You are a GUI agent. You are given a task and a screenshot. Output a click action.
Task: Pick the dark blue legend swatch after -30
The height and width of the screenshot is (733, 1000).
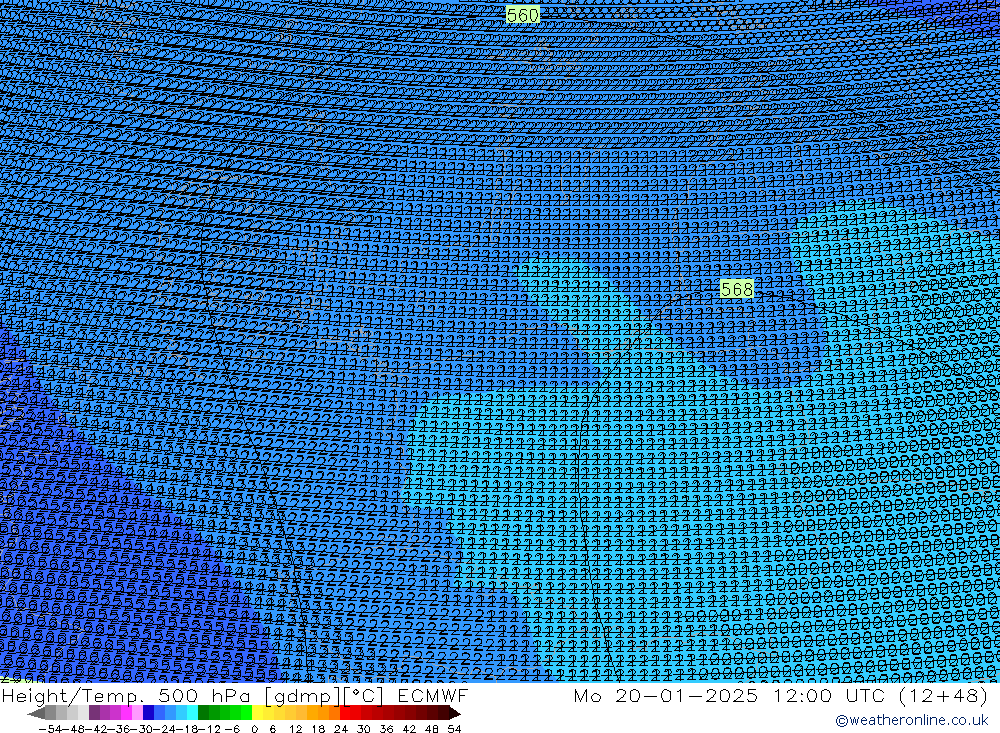148,712
